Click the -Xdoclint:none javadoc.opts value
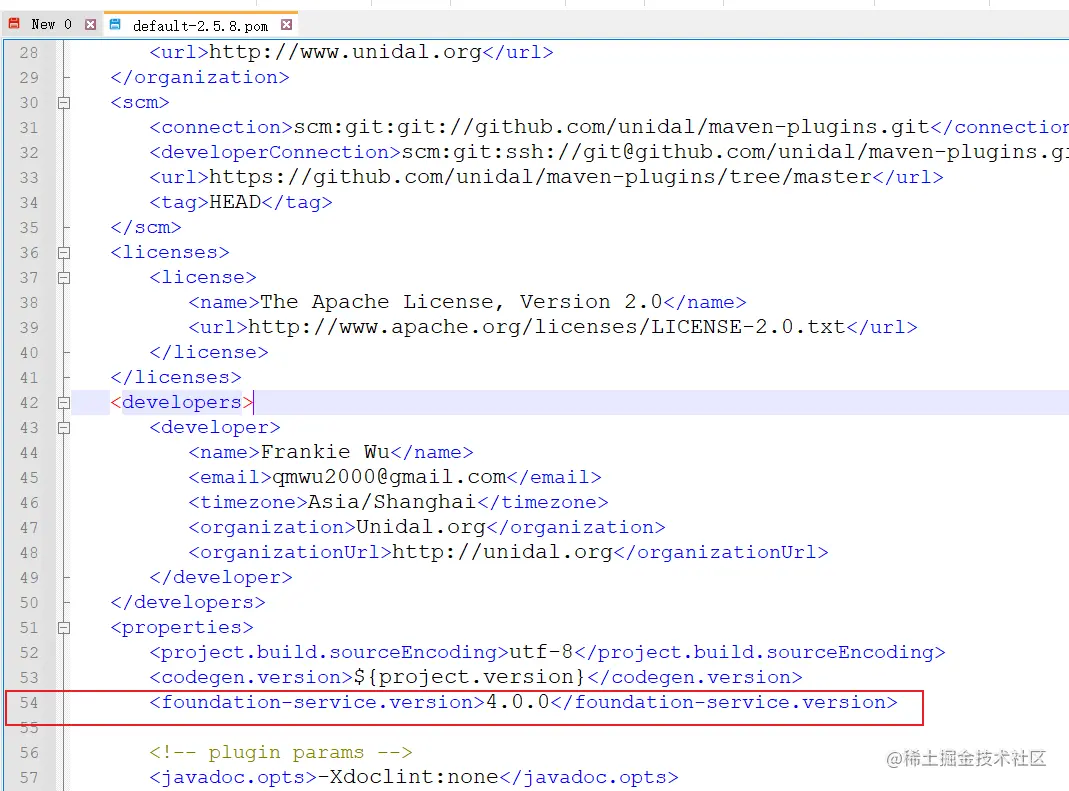Viewport: 1069px width, 791px height. 408,777
